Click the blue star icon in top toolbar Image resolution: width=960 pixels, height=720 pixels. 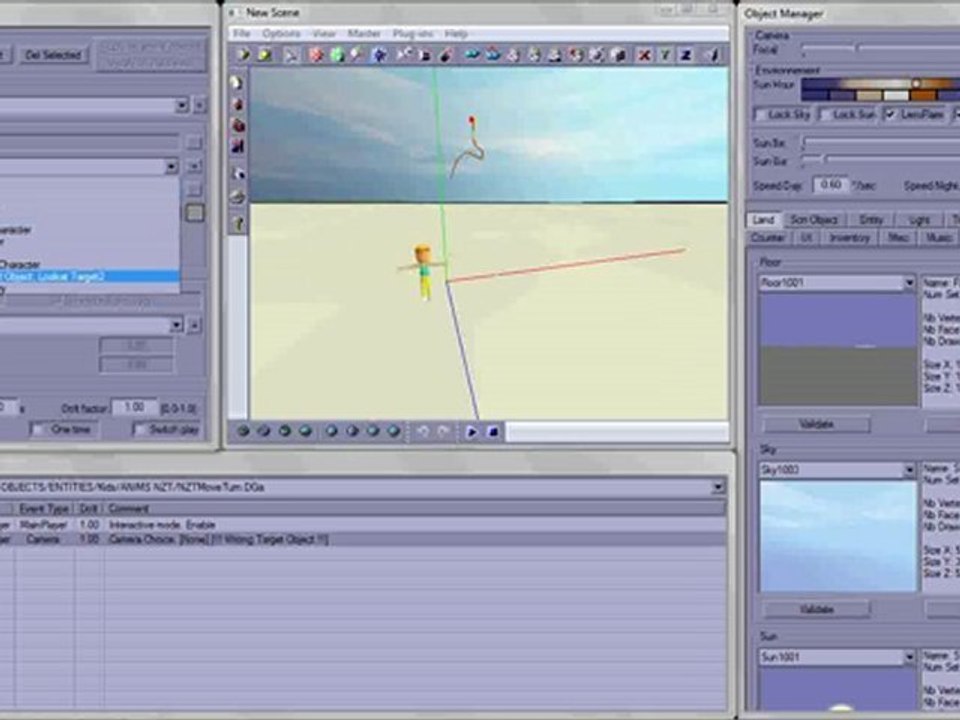380,55
